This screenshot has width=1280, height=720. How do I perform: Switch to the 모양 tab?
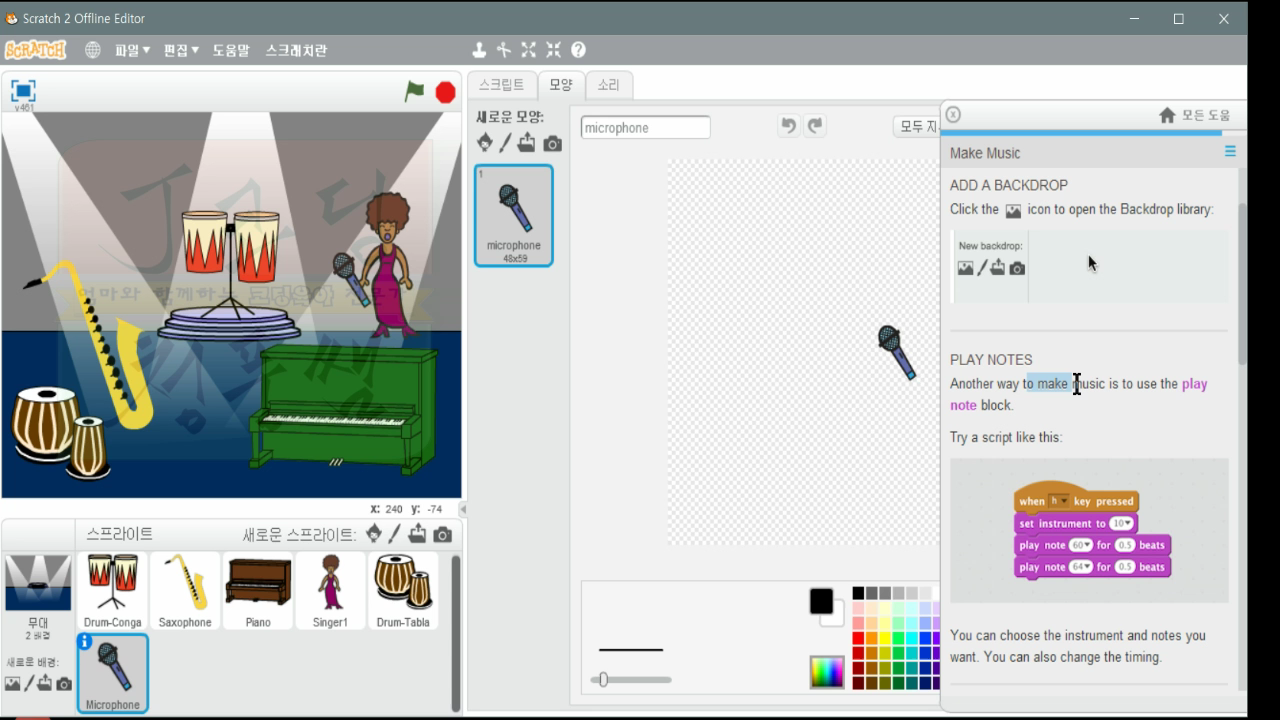[561, 85]
